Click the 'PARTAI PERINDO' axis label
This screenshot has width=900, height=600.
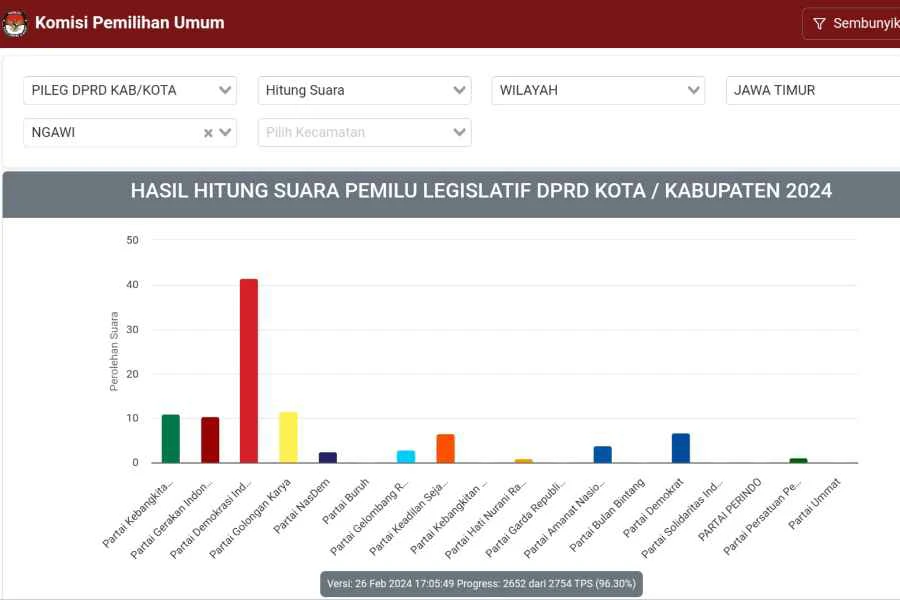730,509
